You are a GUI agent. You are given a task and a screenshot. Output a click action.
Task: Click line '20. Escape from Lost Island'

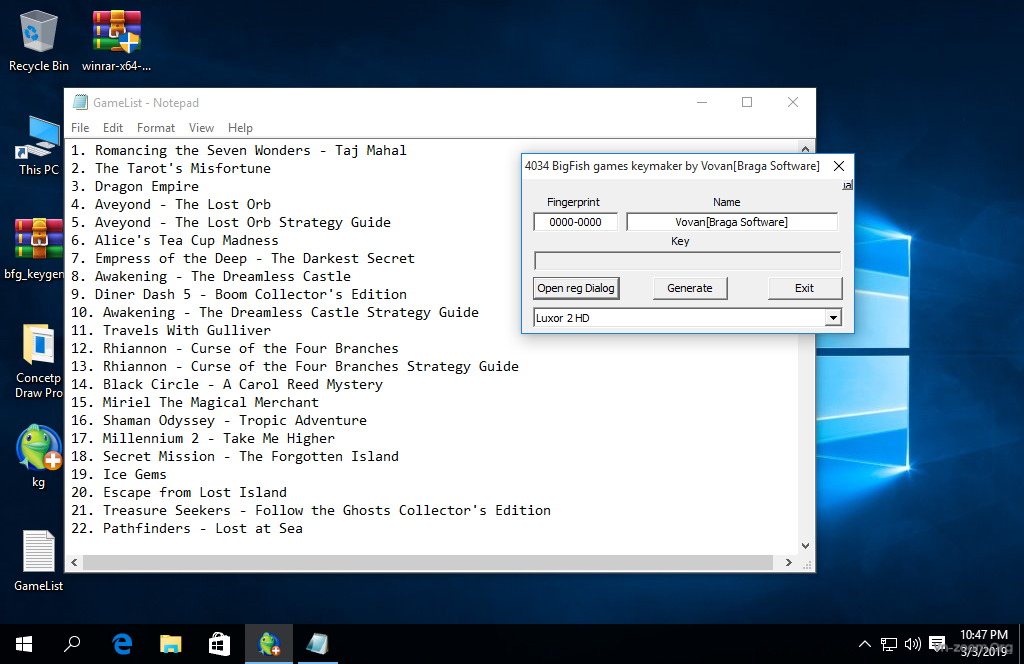click(x=178, y=493)
